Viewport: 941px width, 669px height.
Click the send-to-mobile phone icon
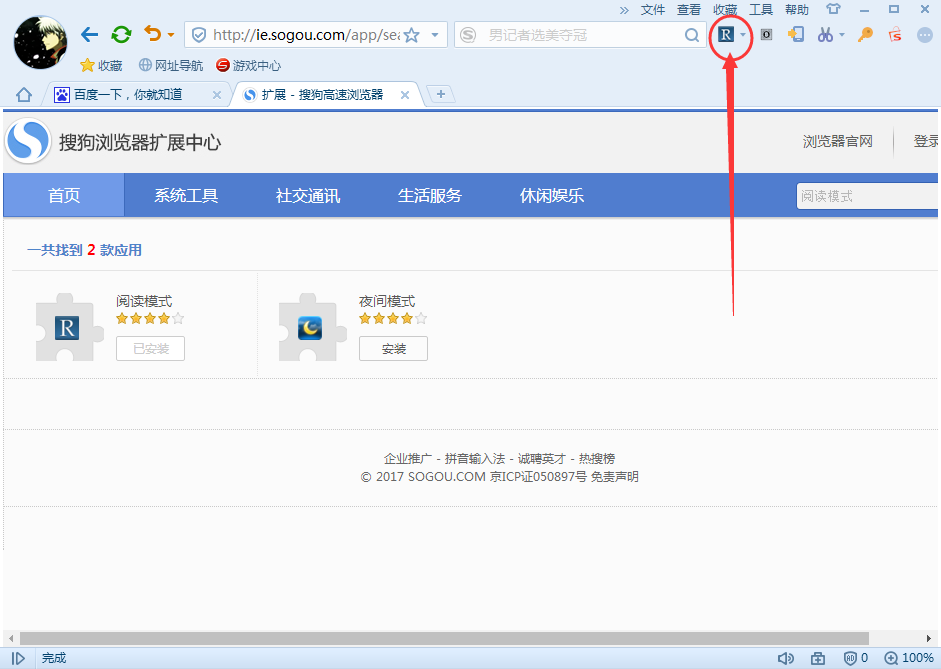click(796, 34)
